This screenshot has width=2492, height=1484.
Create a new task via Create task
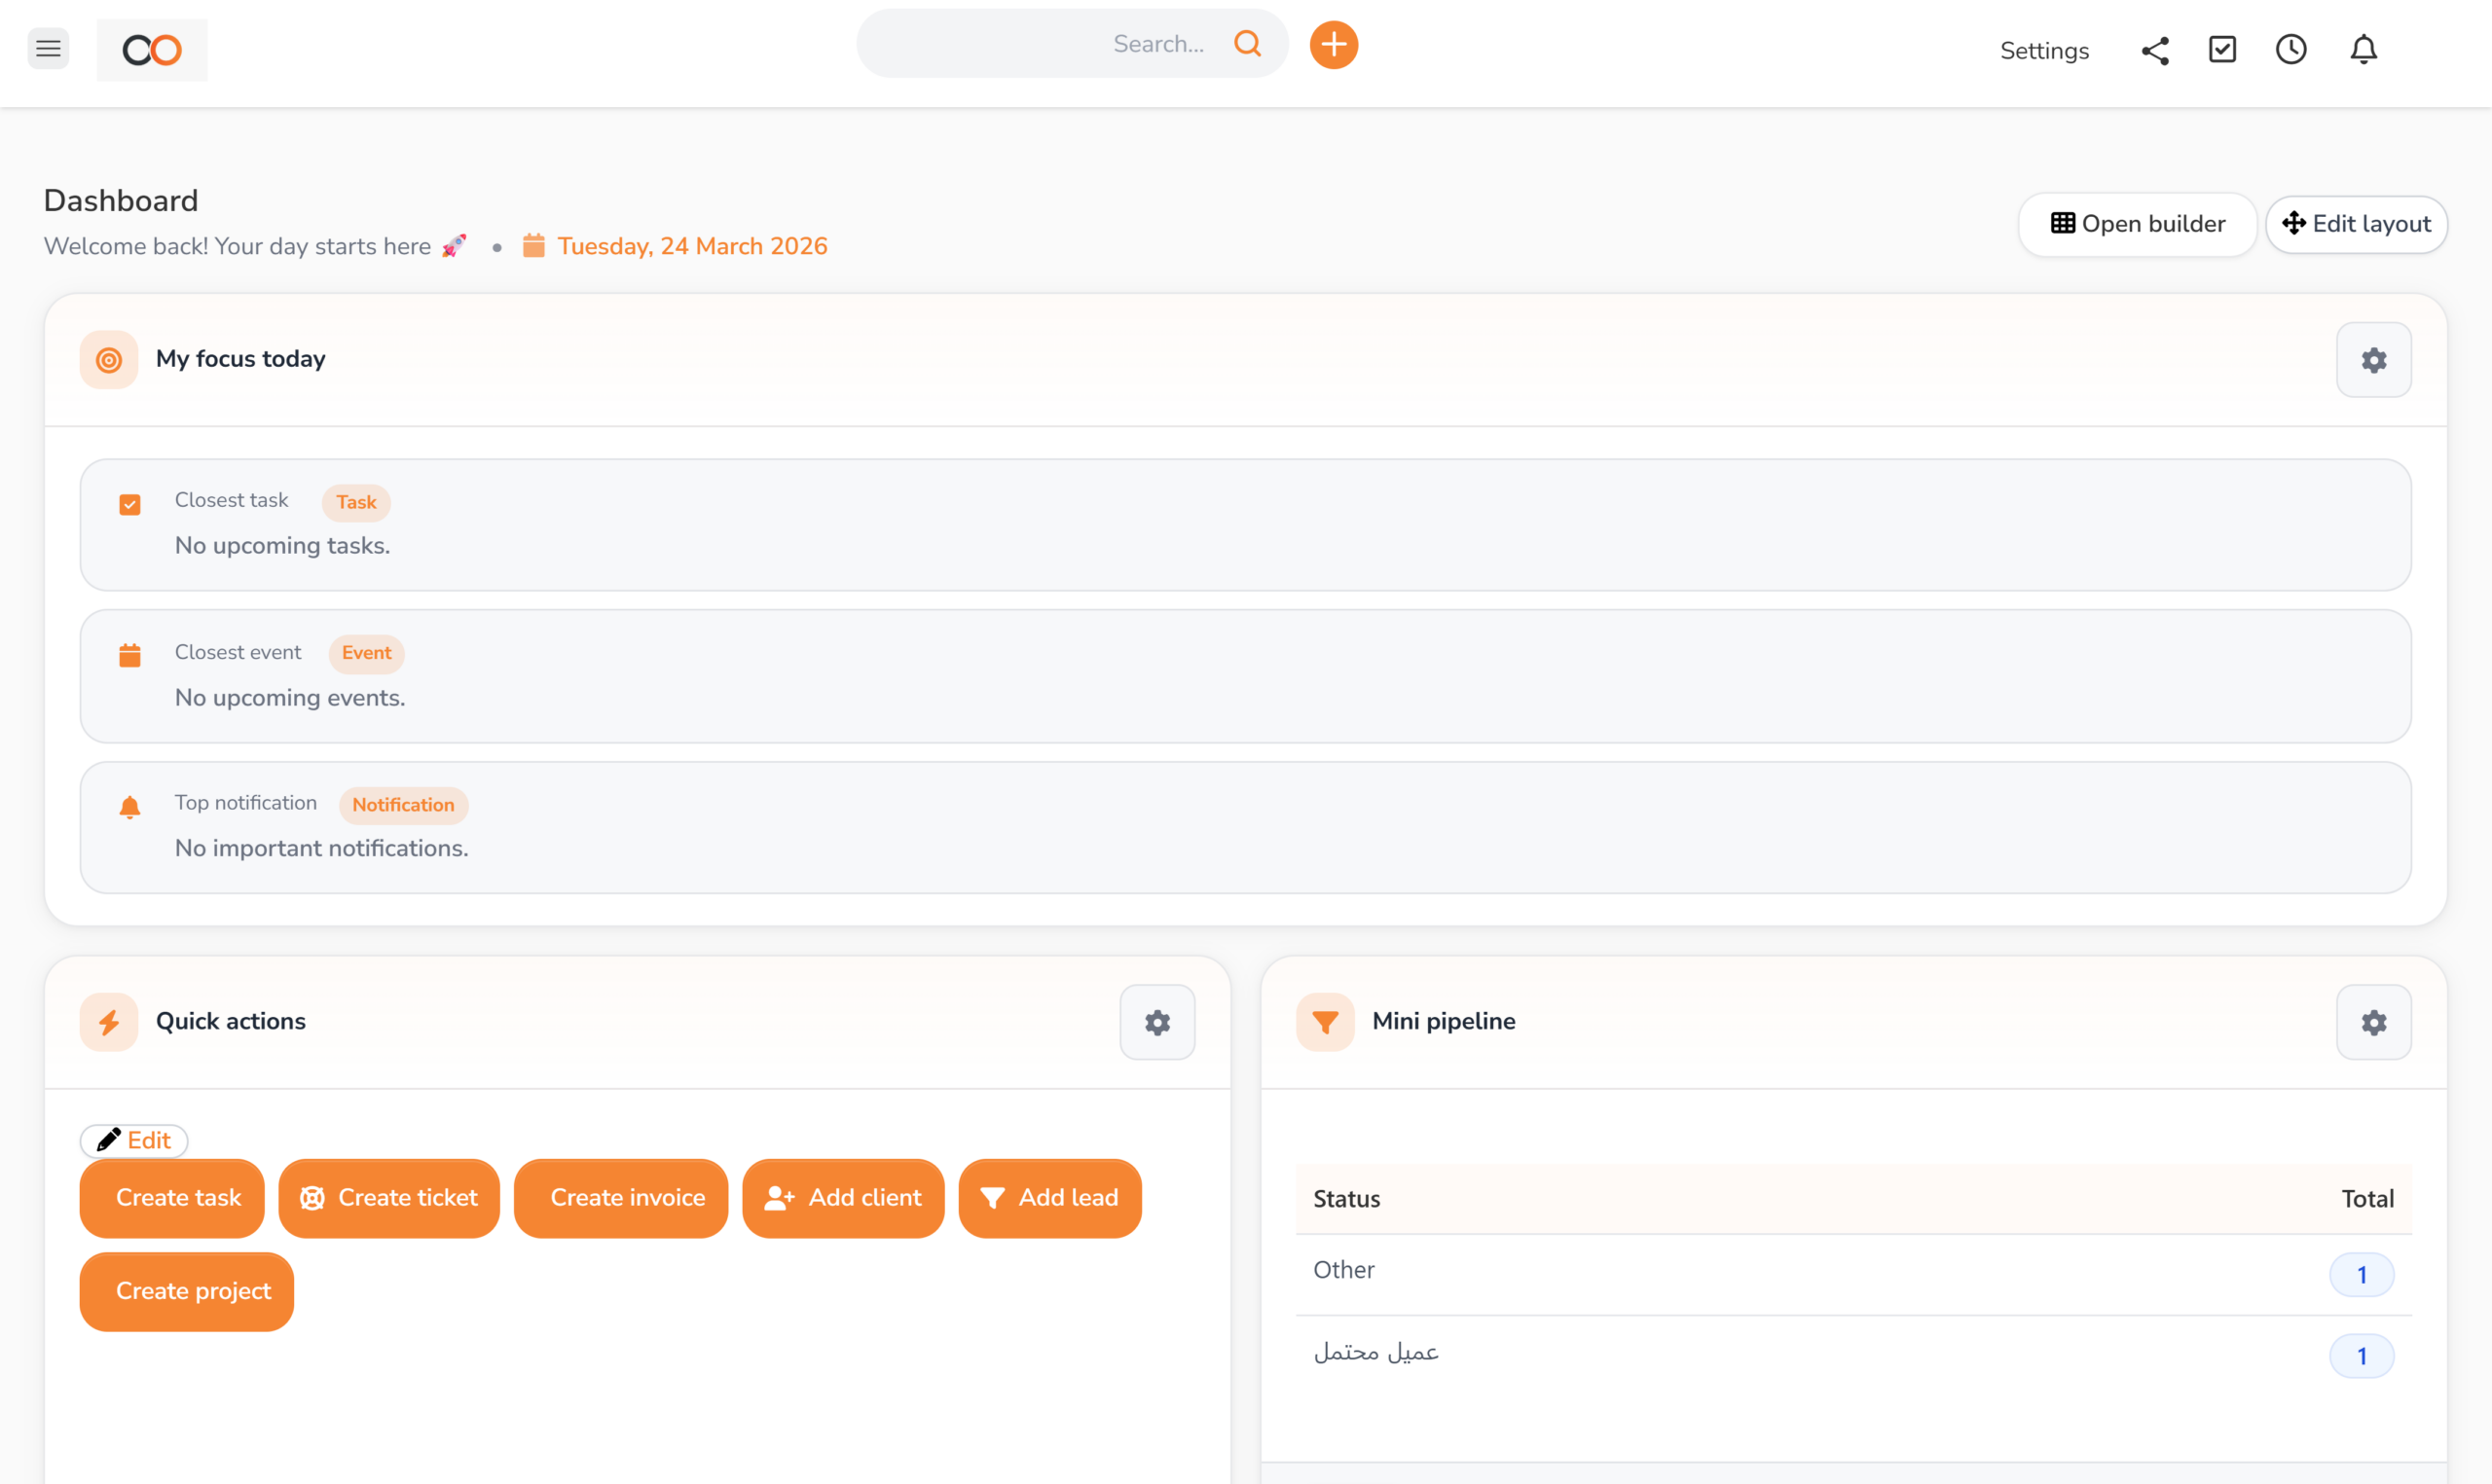point(171,1198)
